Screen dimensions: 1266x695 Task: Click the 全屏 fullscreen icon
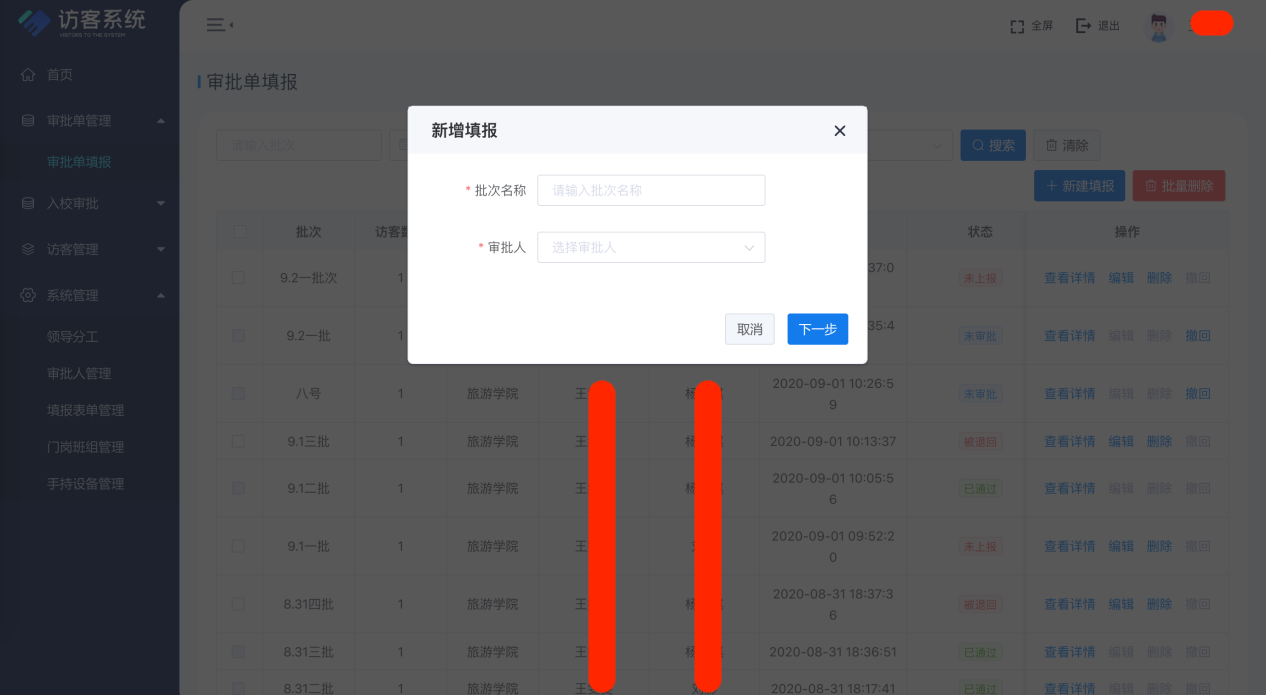(x=1017, y=26)
